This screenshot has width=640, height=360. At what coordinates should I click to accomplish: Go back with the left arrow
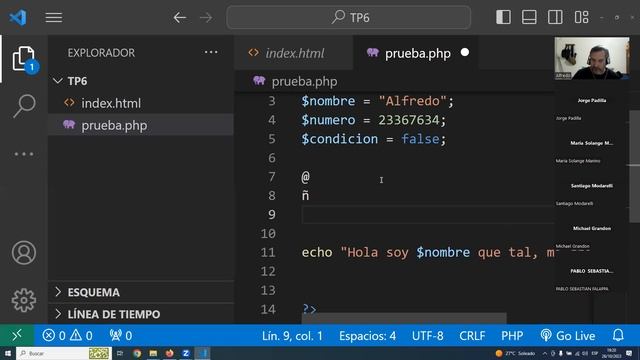point(180,18)
